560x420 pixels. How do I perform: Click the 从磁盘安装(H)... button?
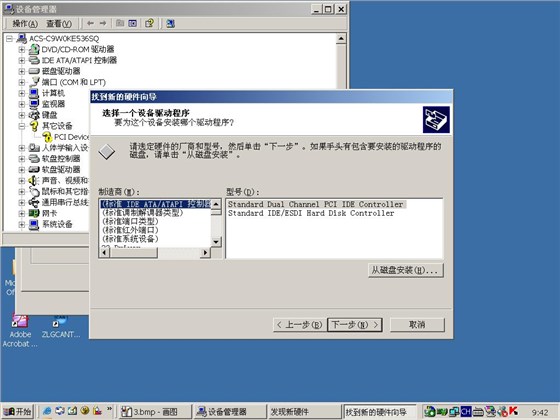pos(406,270)
